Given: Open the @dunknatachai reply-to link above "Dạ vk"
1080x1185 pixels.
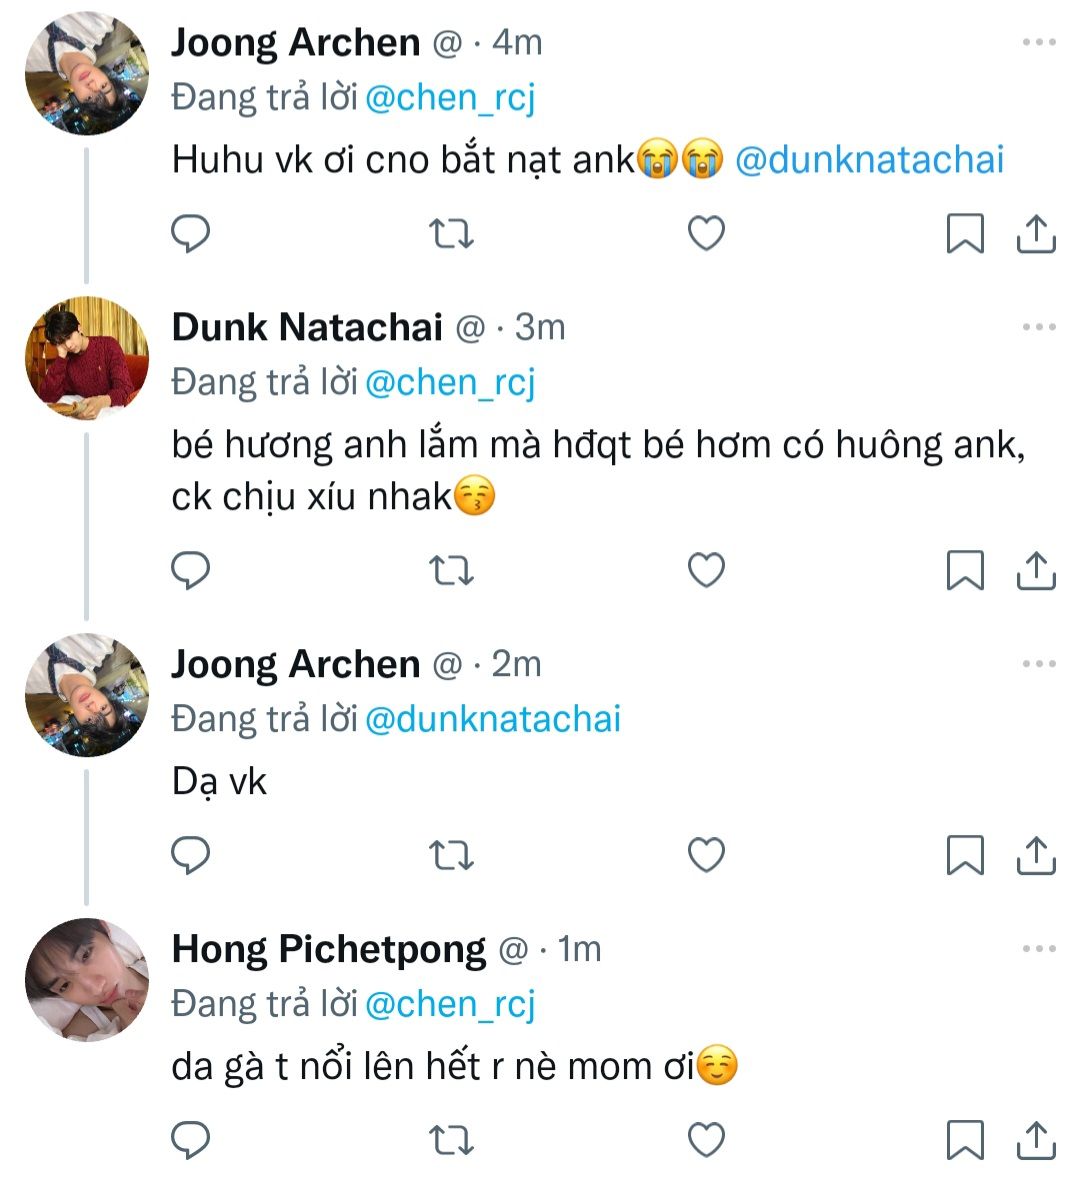Looking at the screenshot, I should tap(493, 719).
